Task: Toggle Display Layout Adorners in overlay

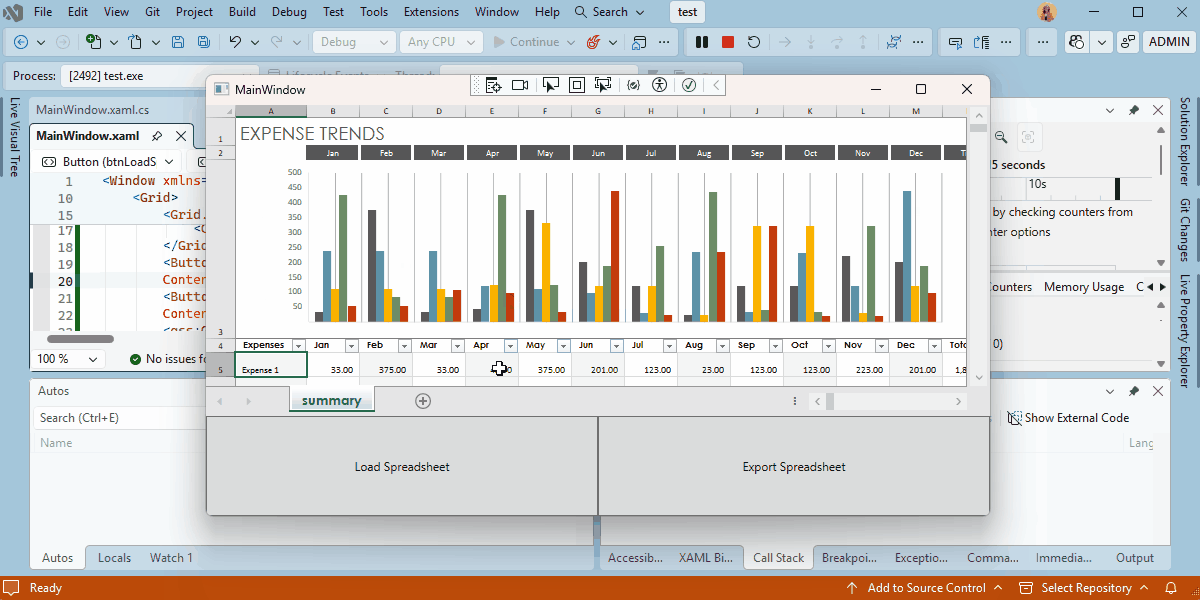Action: click(x=576, y=85)
